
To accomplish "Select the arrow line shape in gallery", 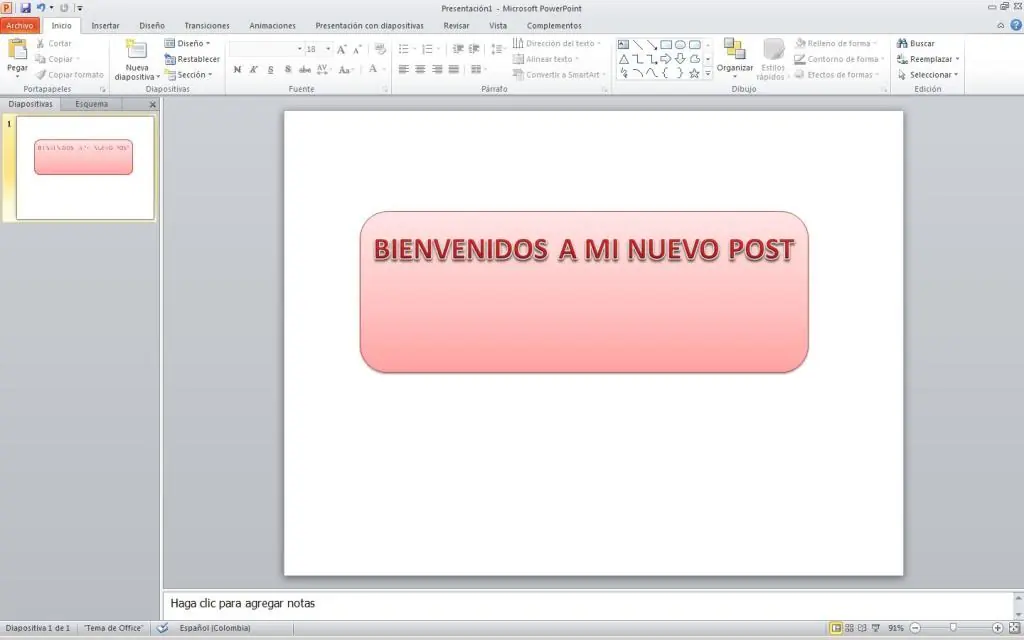I will (652, 44).
